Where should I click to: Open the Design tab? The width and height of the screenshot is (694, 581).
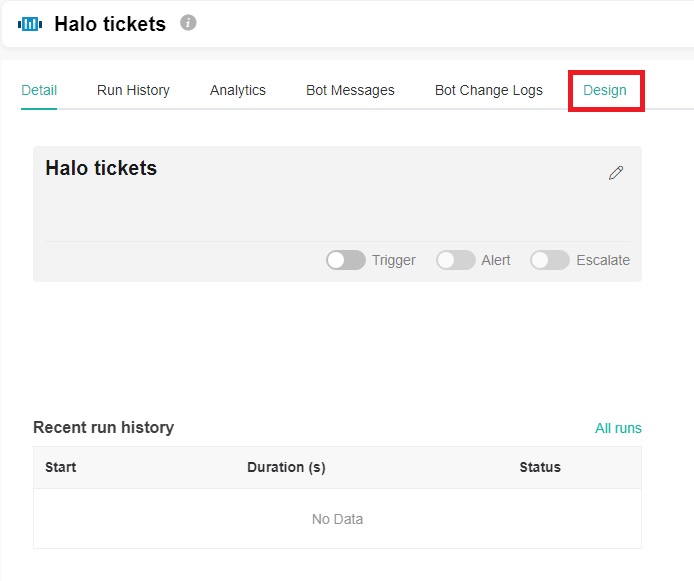(605, 90)
